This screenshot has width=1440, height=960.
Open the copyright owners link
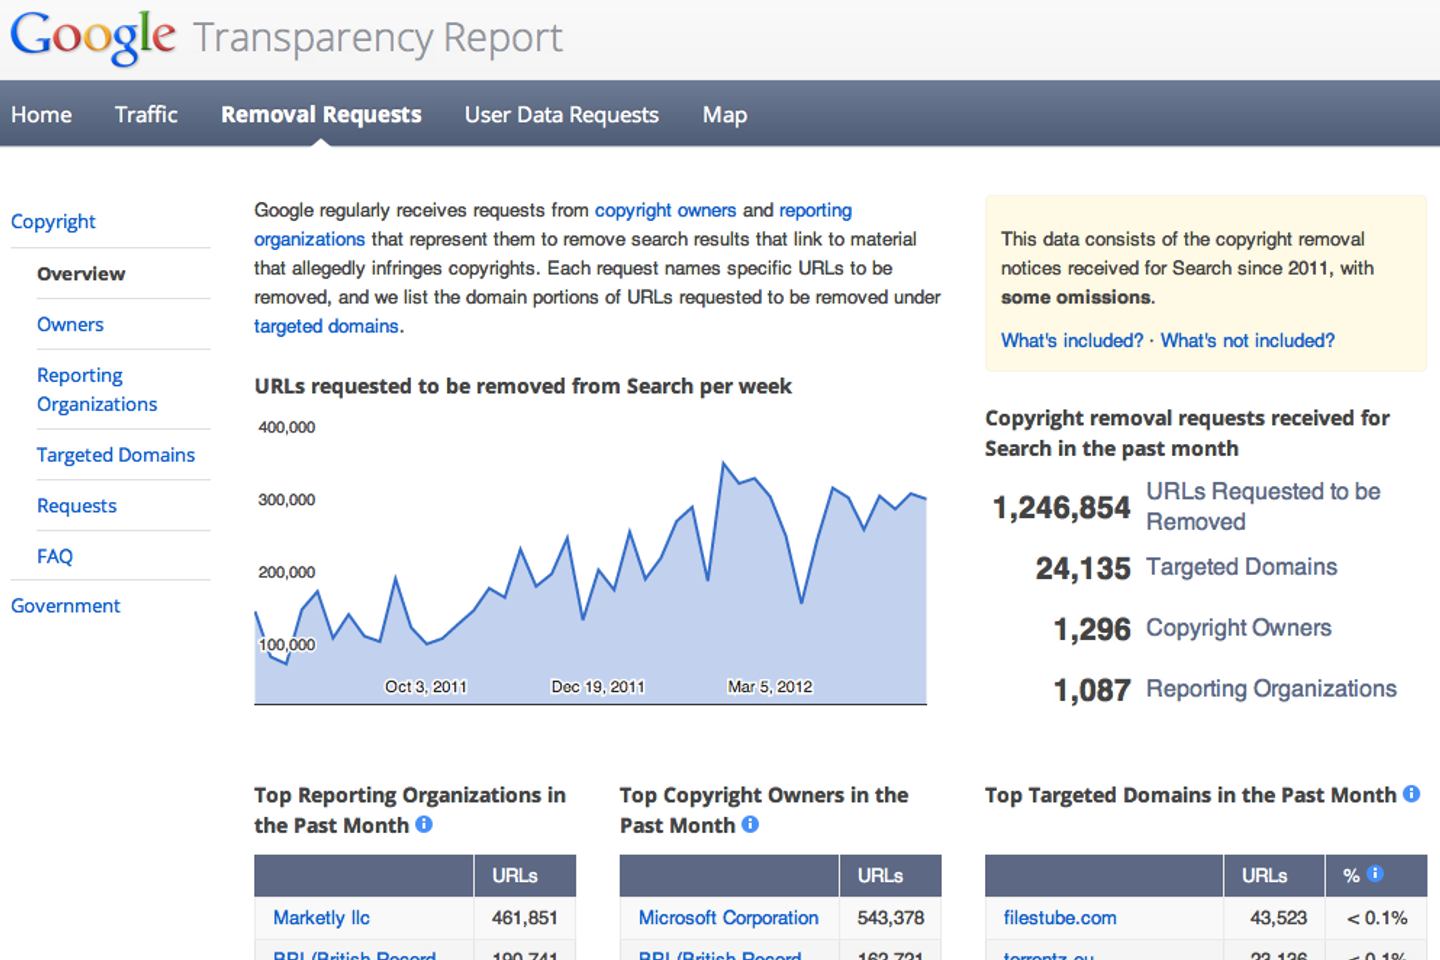pyautogui.click(x=665, y=210)
